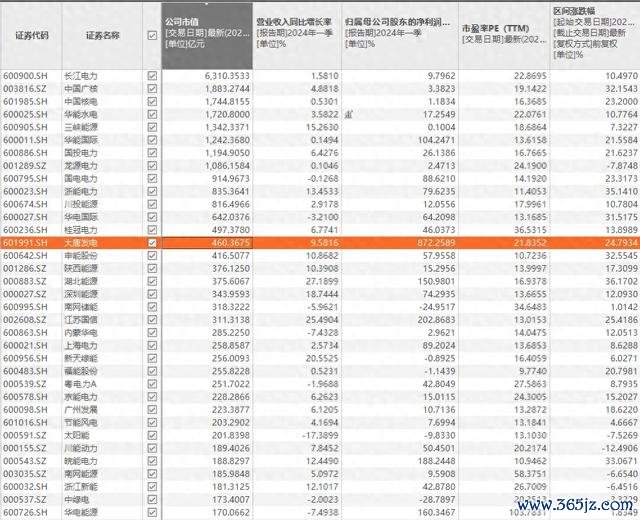Toggle the select-all checkbox in header
The image size is (640, 520).
coord(152,36)
